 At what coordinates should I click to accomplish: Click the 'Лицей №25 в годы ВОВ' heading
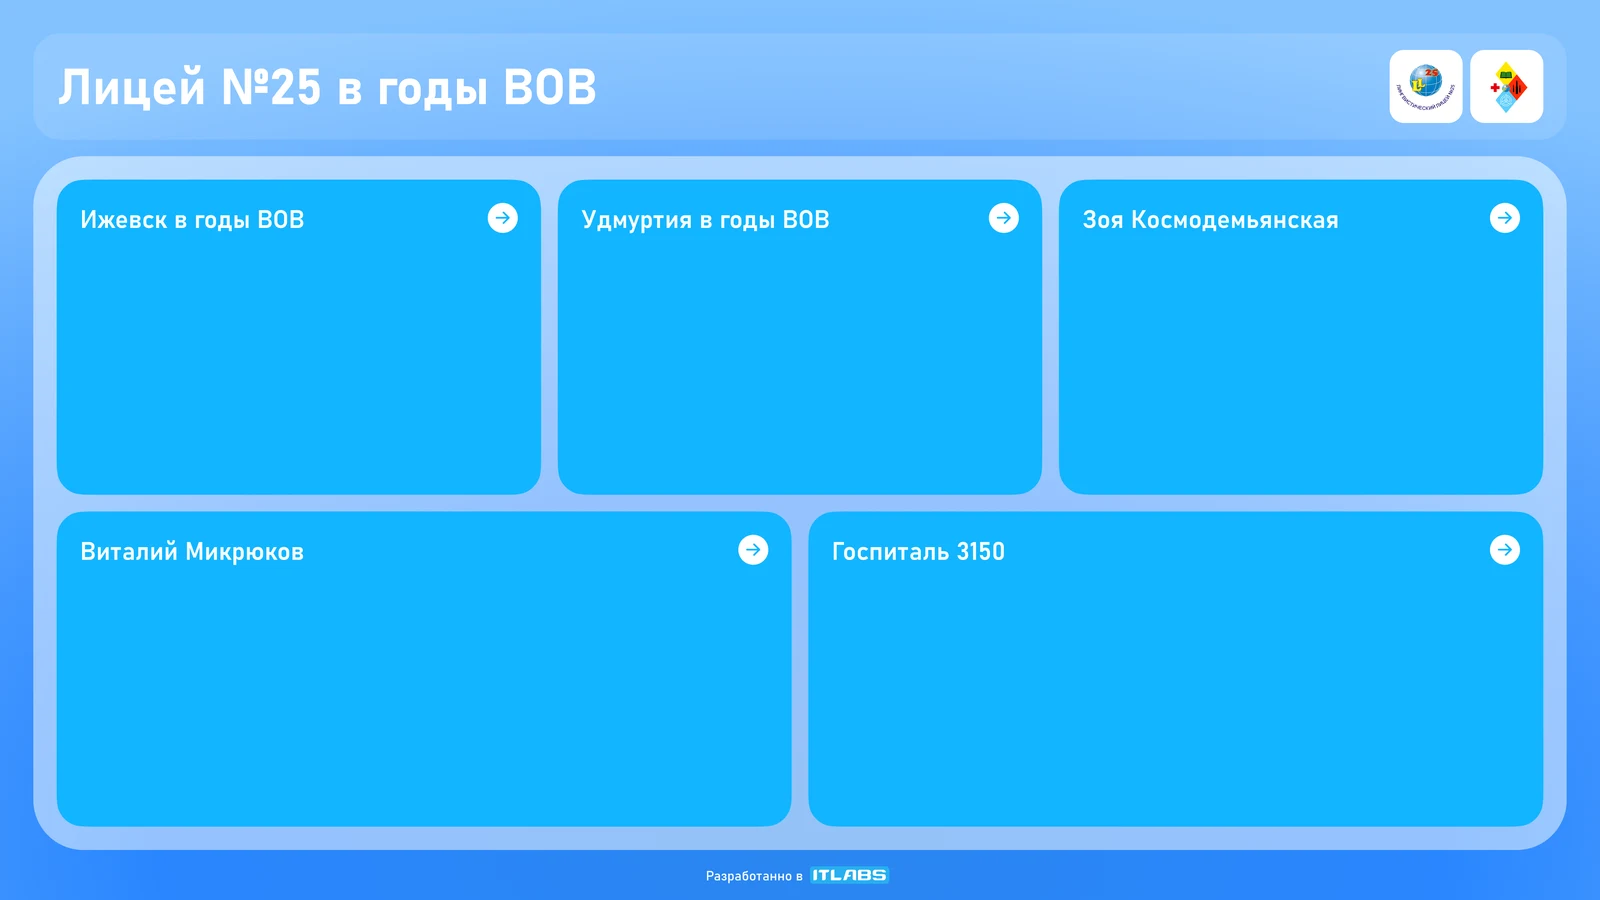click(x=327, y=88)
